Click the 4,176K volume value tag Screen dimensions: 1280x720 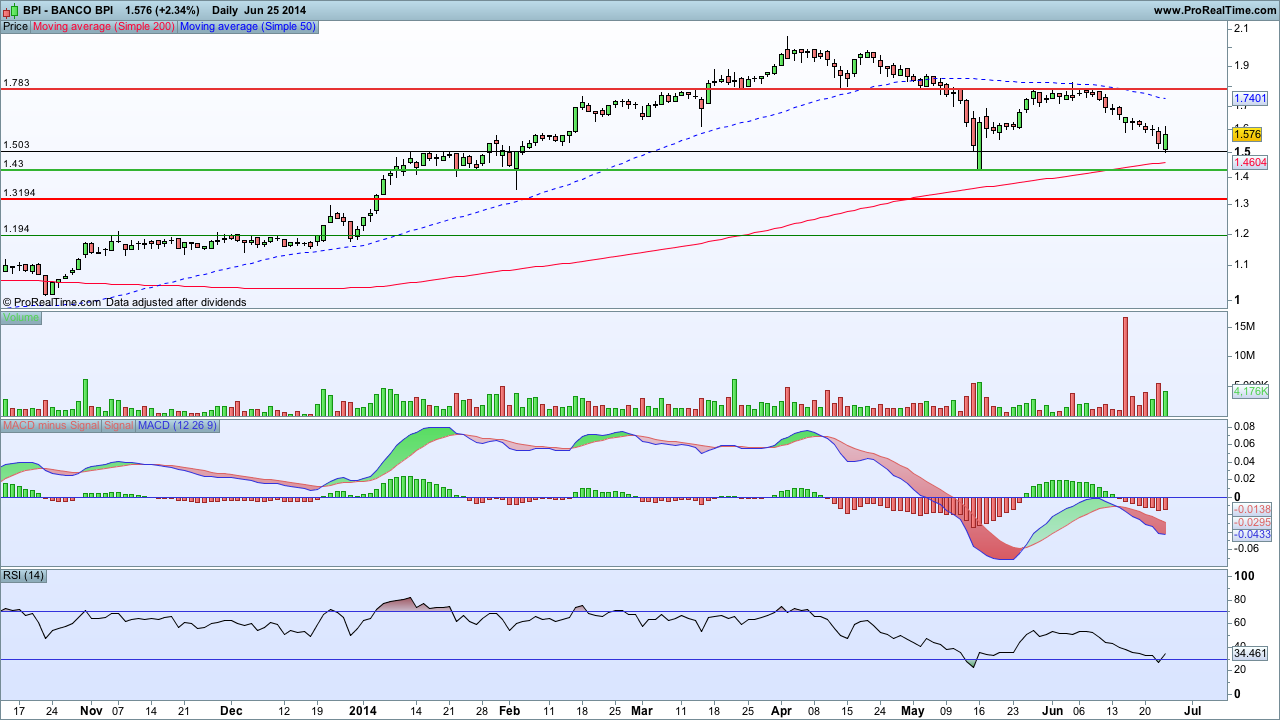1251,393
